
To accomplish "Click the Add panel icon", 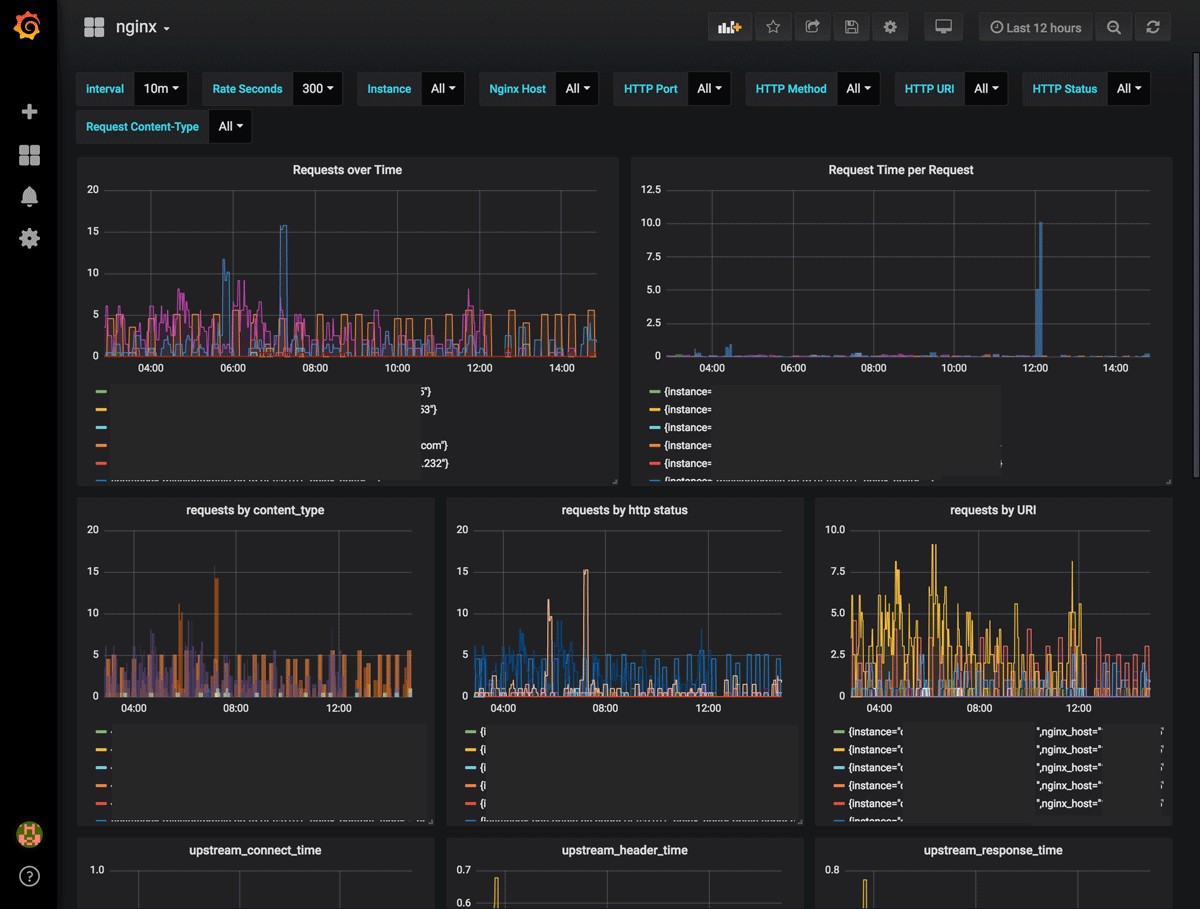I will (x=729, y=28).
